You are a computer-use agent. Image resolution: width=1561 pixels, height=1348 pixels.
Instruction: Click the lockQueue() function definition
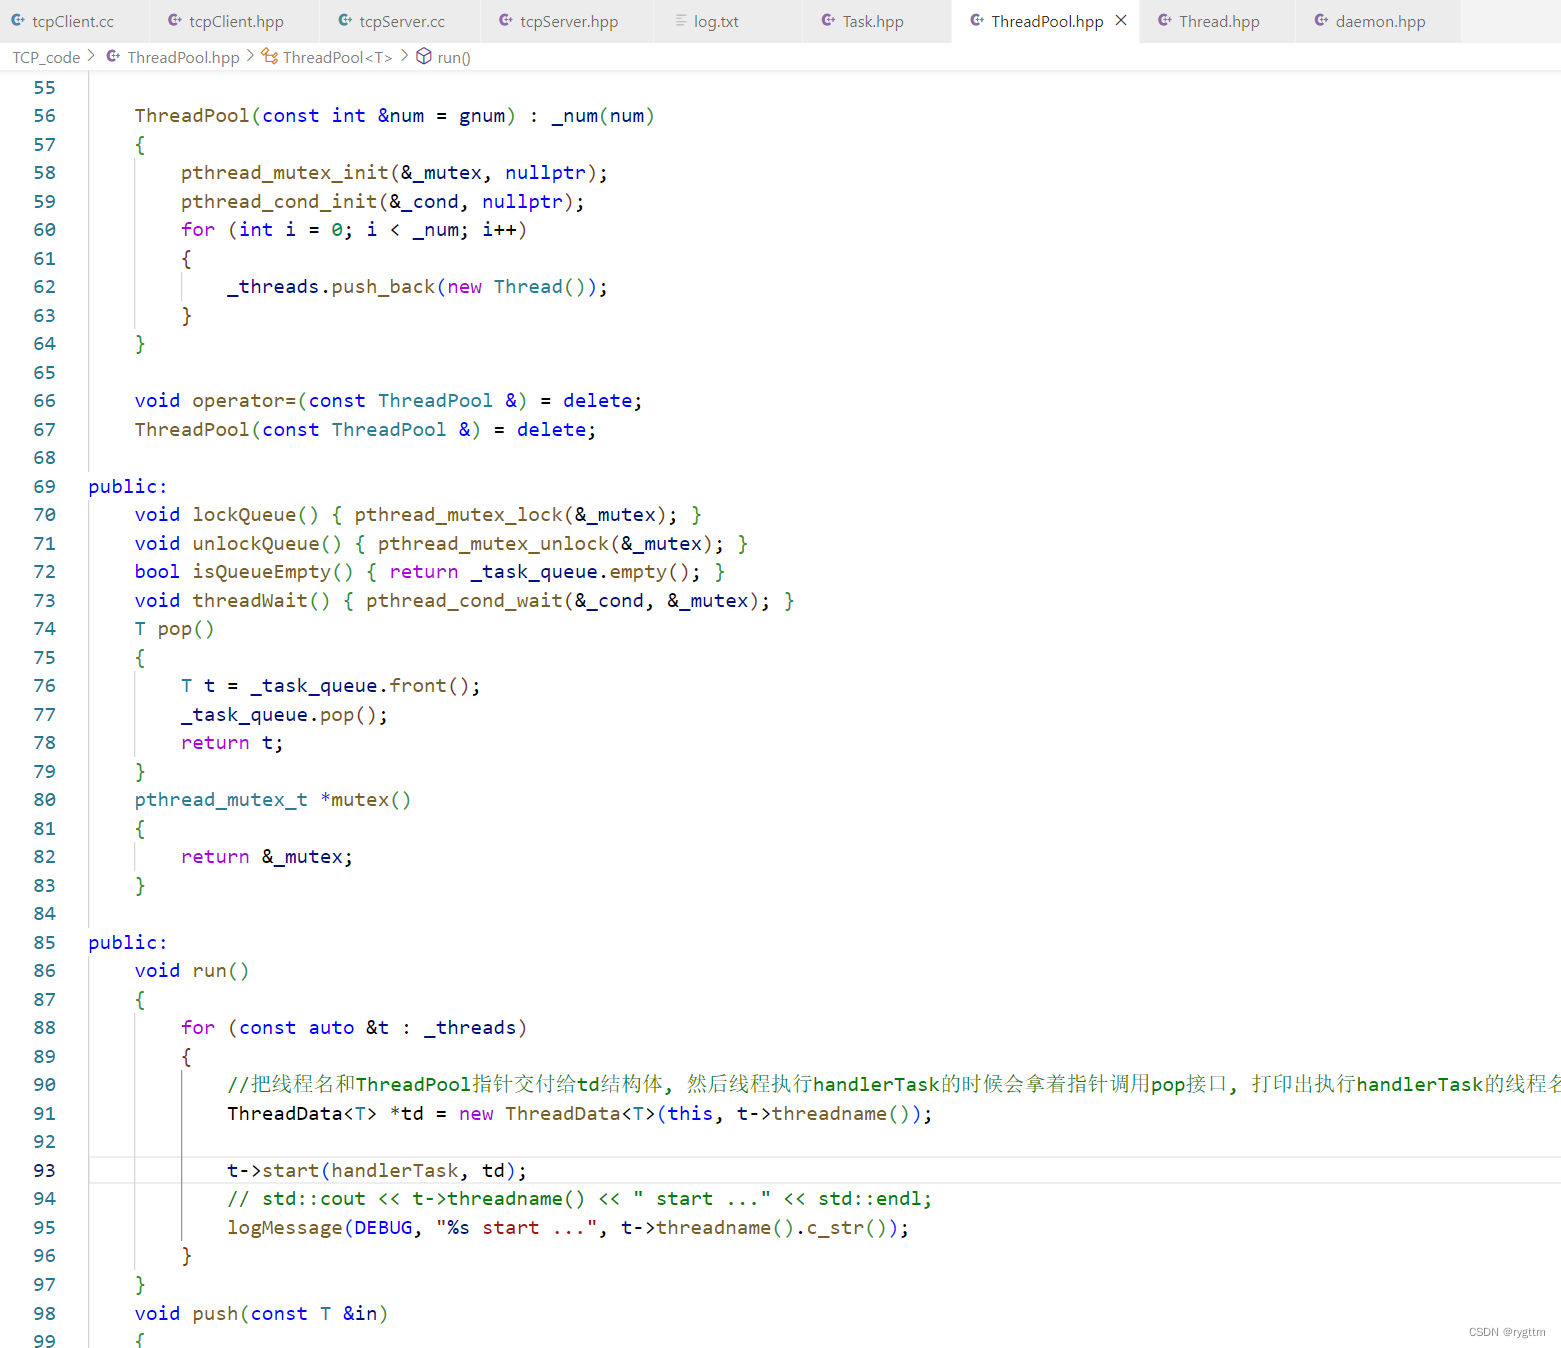pyautogui.click(x=418, y=515)
